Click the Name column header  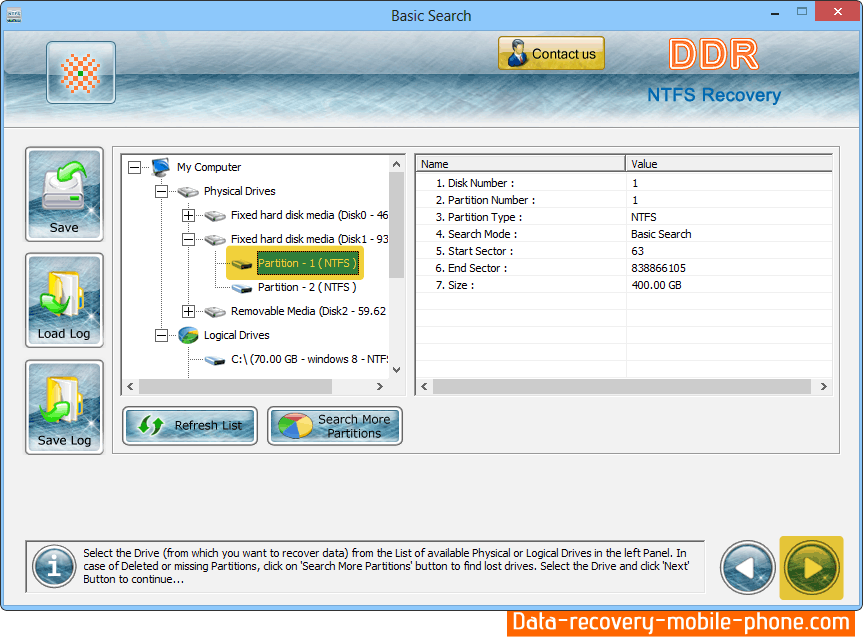[520, 164]
